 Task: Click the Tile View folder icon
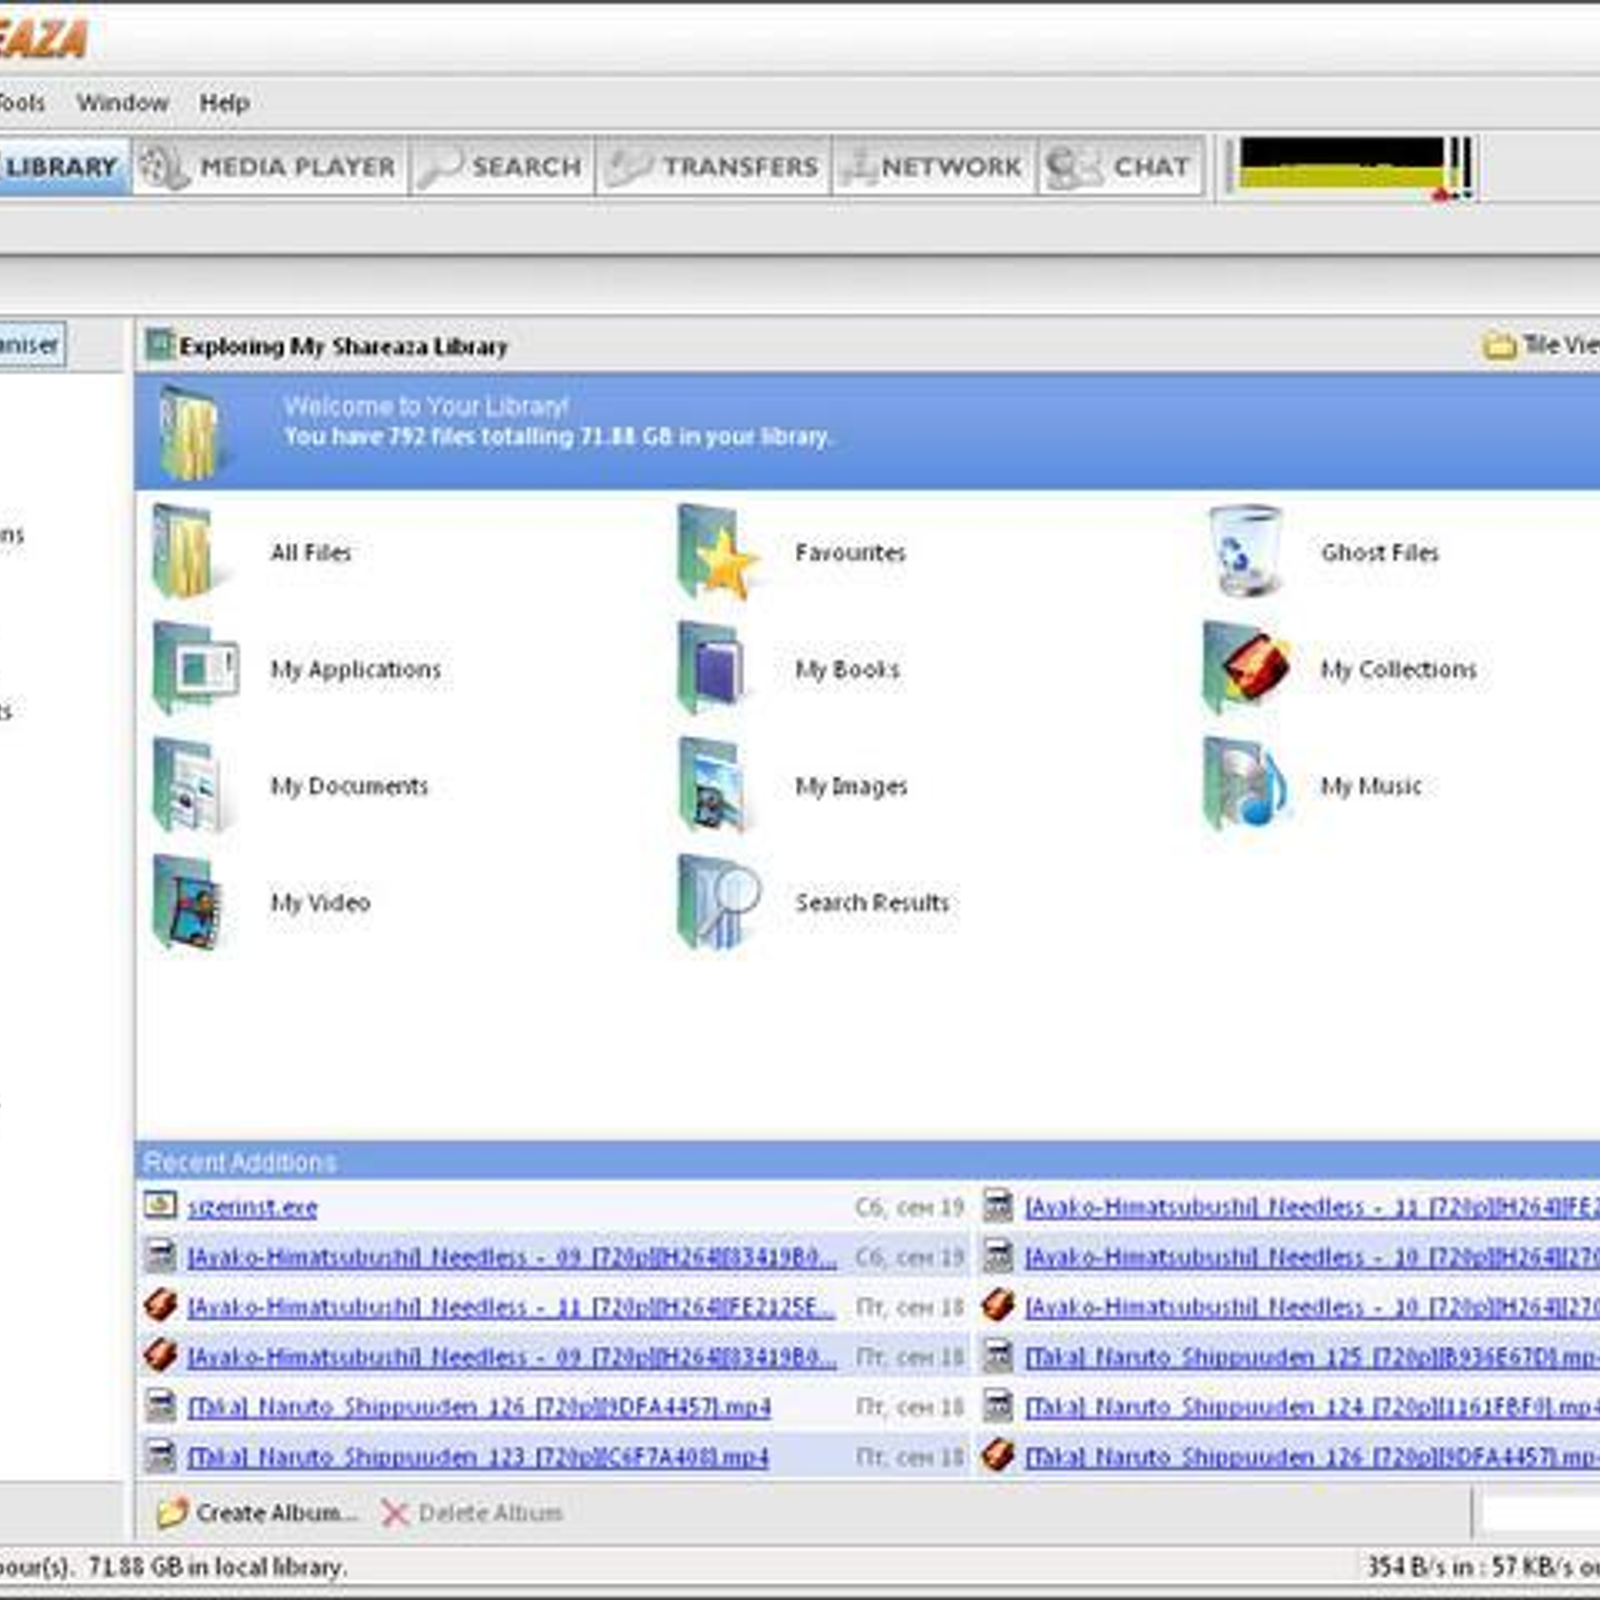(1498, 345)
